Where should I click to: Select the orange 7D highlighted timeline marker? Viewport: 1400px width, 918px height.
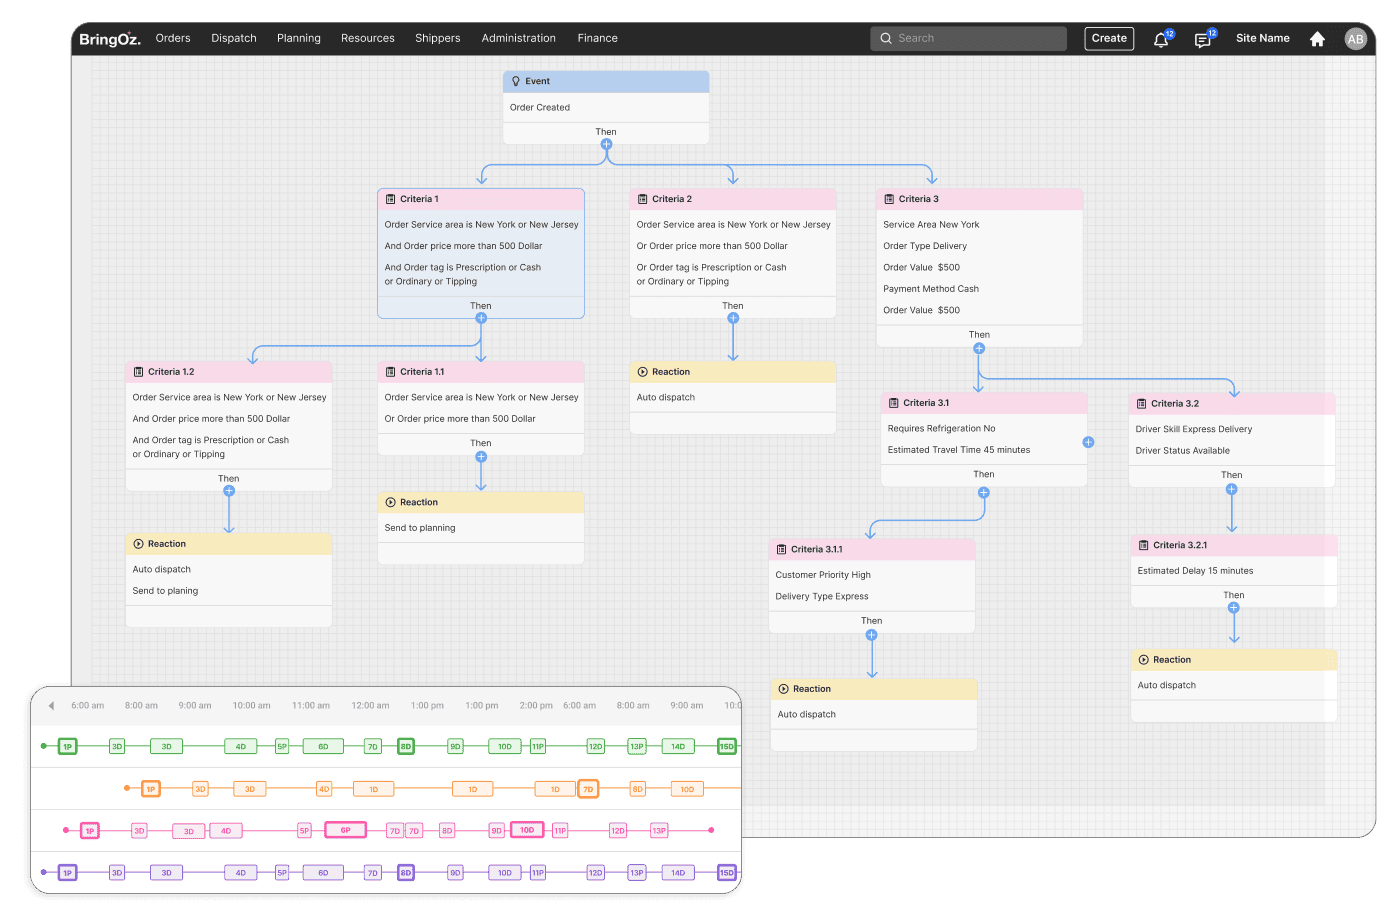(x=588, y=789)
